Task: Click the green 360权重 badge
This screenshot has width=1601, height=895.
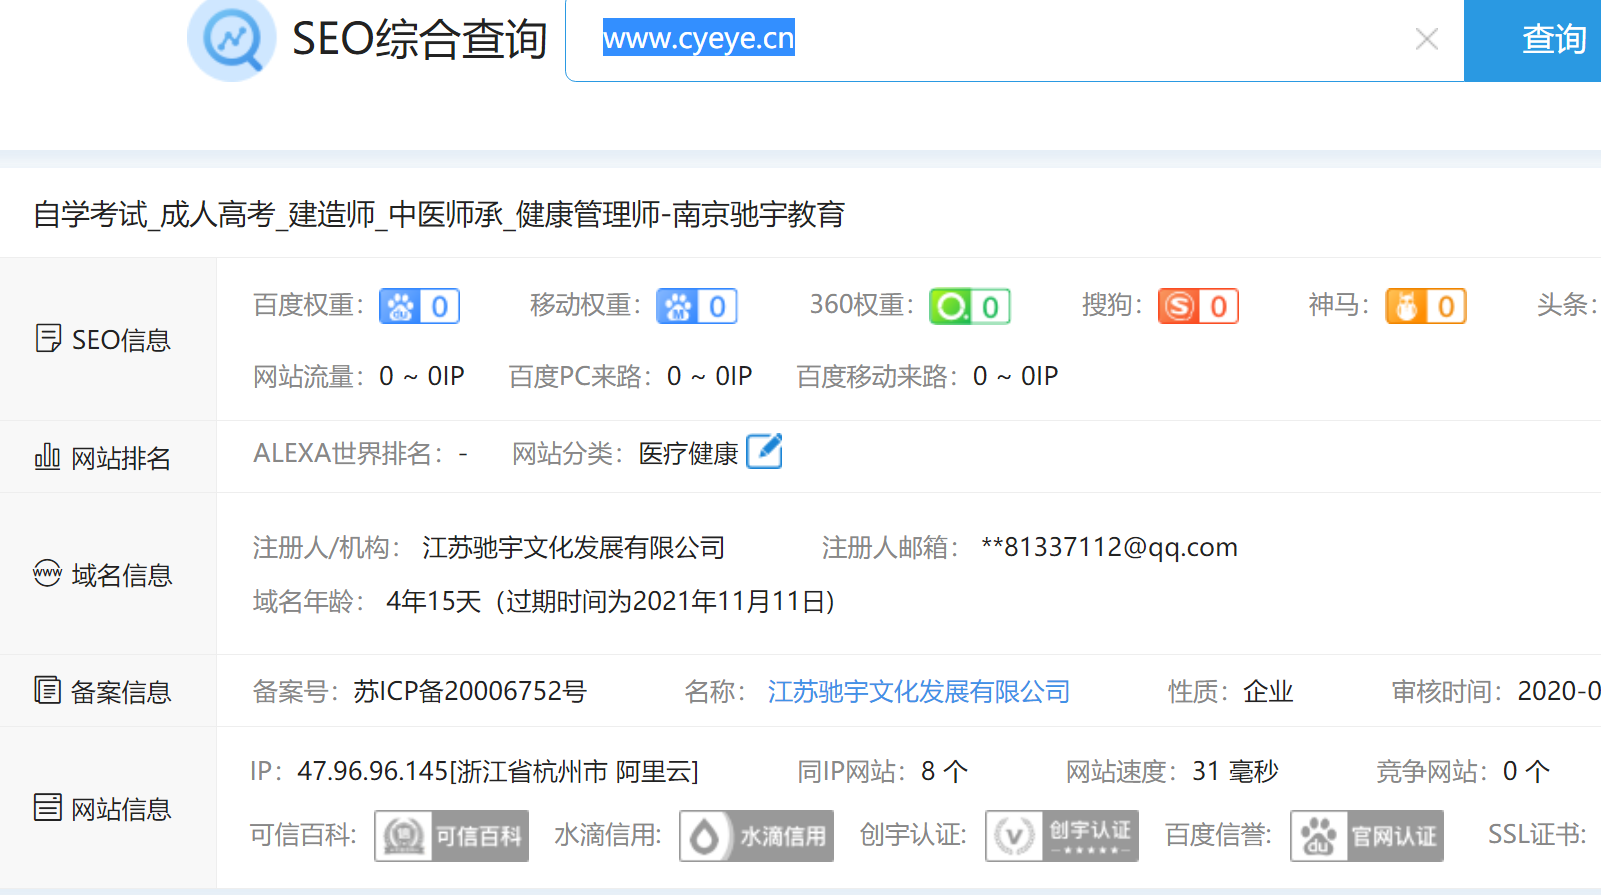Action: tap(969, 306)
